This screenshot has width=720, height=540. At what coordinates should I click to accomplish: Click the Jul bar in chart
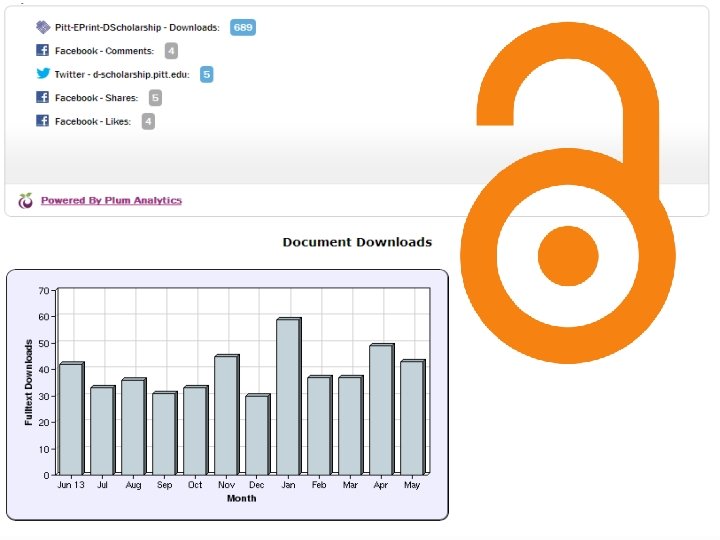coord(102,430)
